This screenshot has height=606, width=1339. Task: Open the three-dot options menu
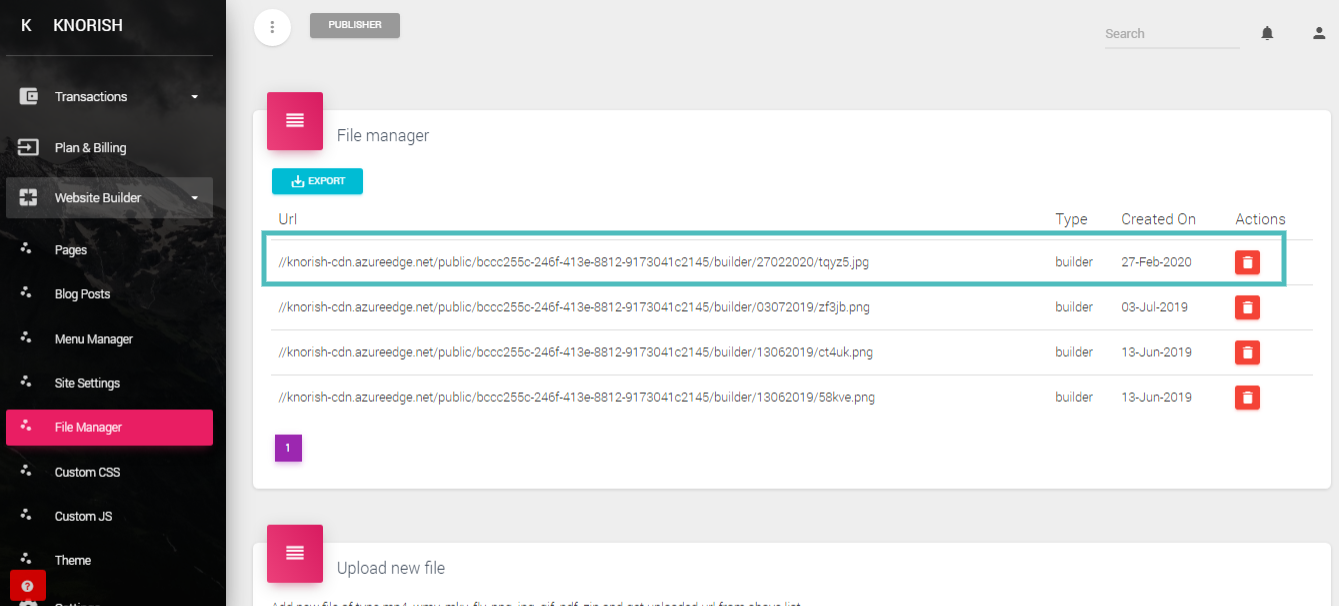tap(272, 27)
